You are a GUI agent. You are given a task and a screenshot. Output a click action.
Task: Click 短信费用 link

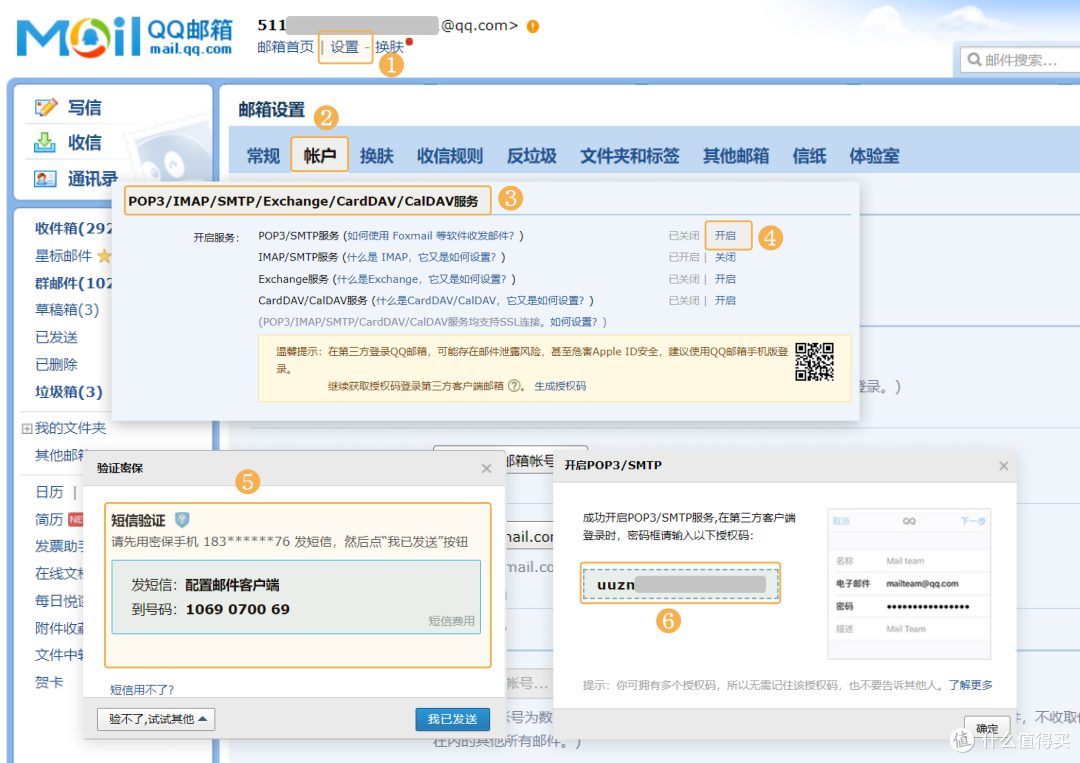point(451,621)
